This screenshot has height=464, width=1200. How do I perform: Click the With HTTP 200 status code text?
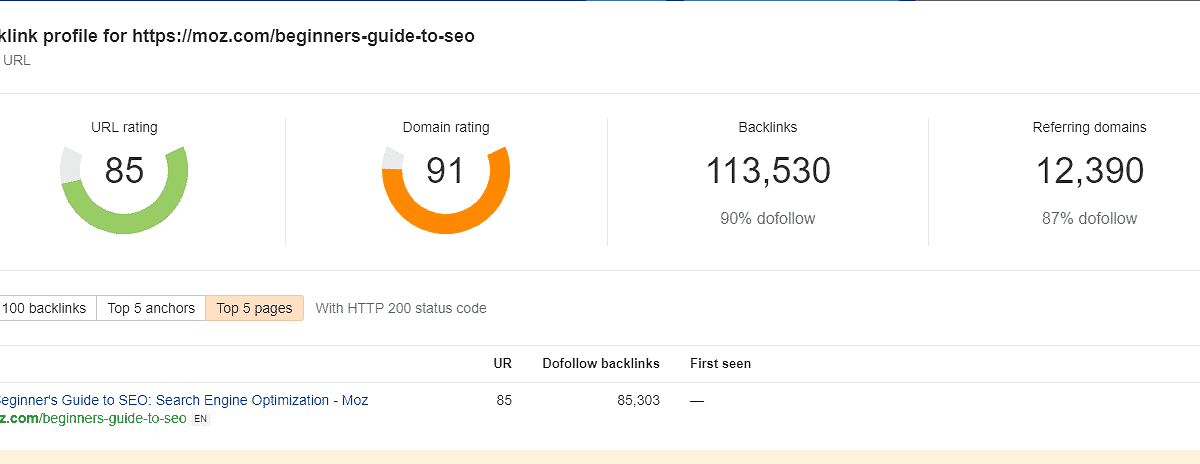point(401,308)
